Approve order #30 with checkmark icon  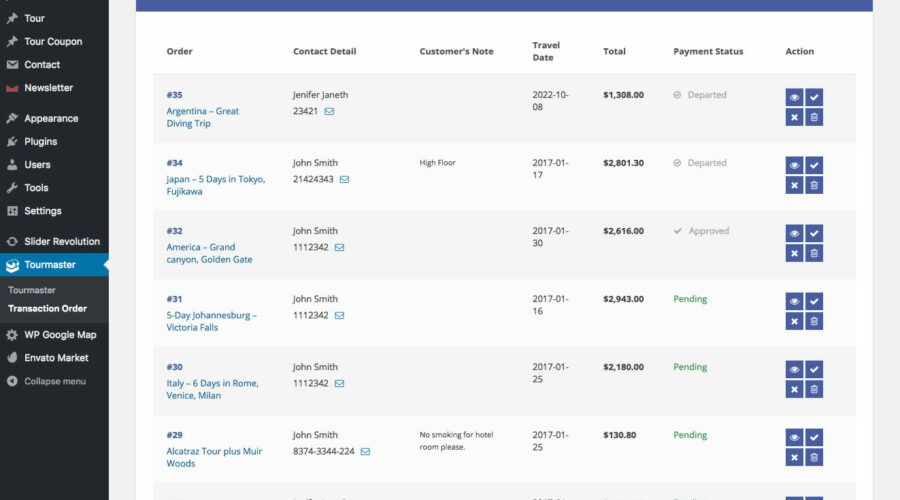point(814,369)
